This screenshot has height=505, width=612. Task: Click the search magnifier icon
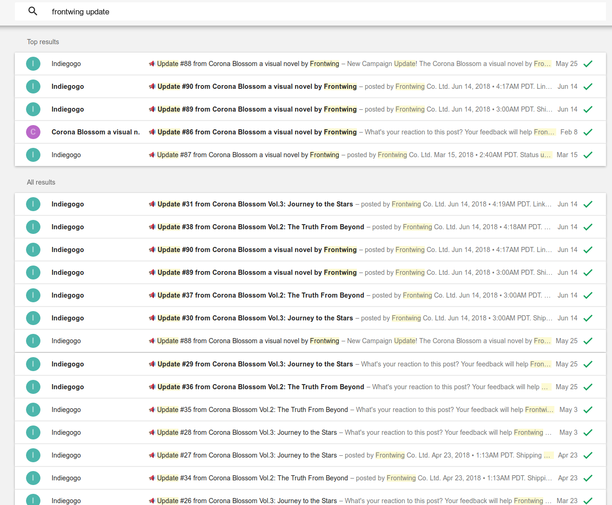click(x=33, y=12)
